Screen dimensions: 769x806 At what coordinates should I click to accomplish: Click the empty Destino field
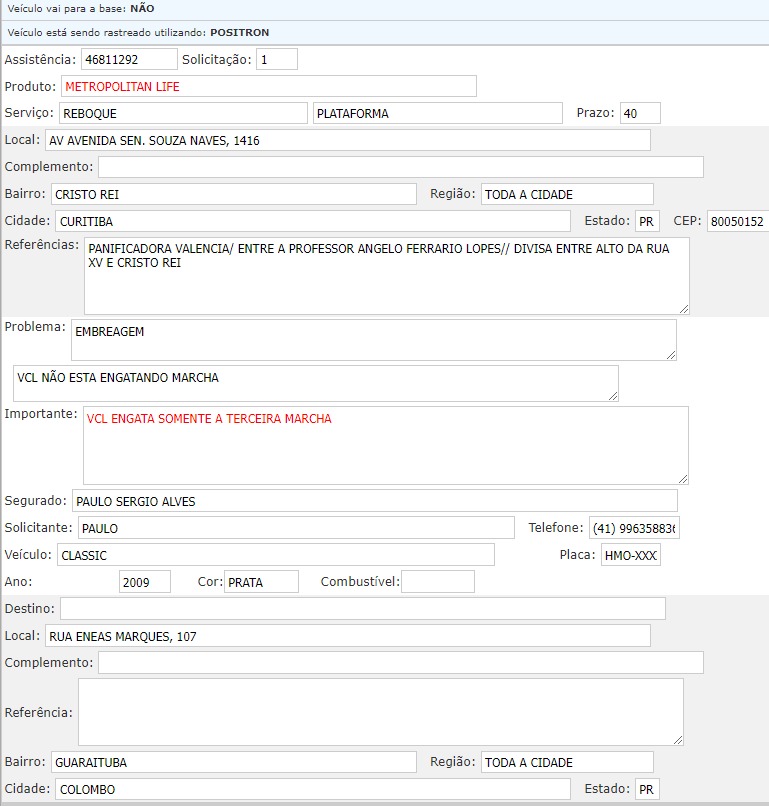[x=362, y=608]
